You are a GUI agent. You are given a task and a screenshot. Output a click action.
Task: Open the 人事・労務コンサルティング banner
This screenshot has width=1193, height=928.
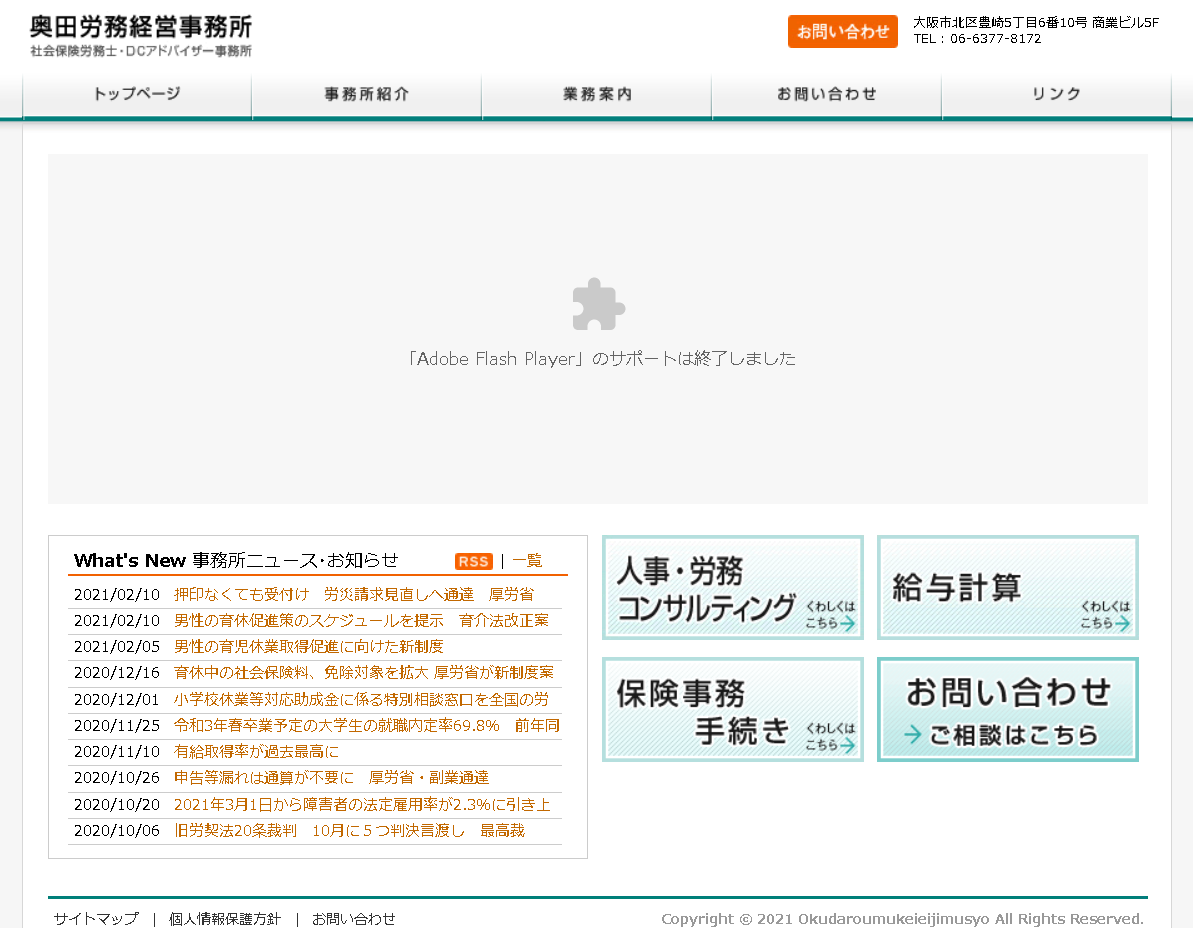click(x=732, y=587)
